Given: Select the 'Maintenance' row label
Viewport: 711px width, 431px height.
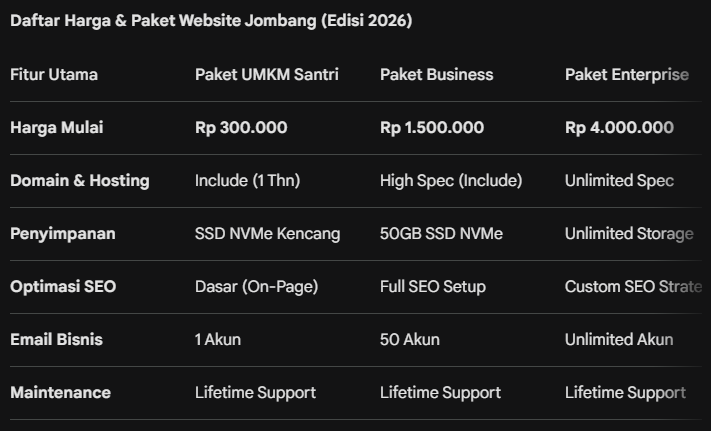Looking at the screenshot, I should 60,392.
